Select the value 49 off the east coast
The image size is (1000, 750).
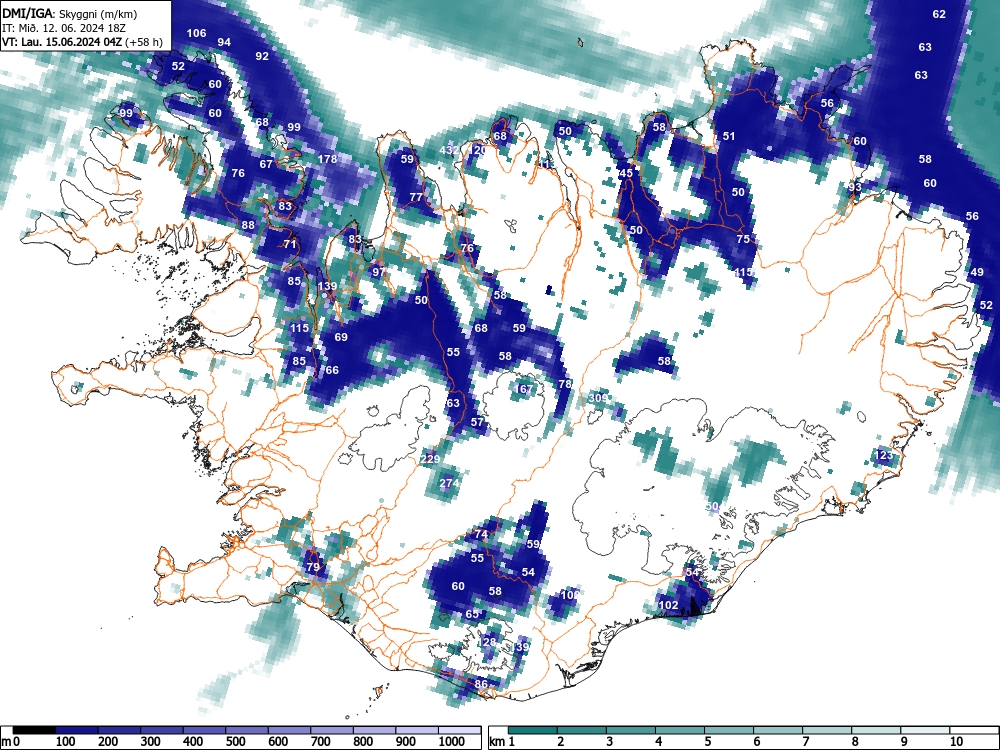976,272
